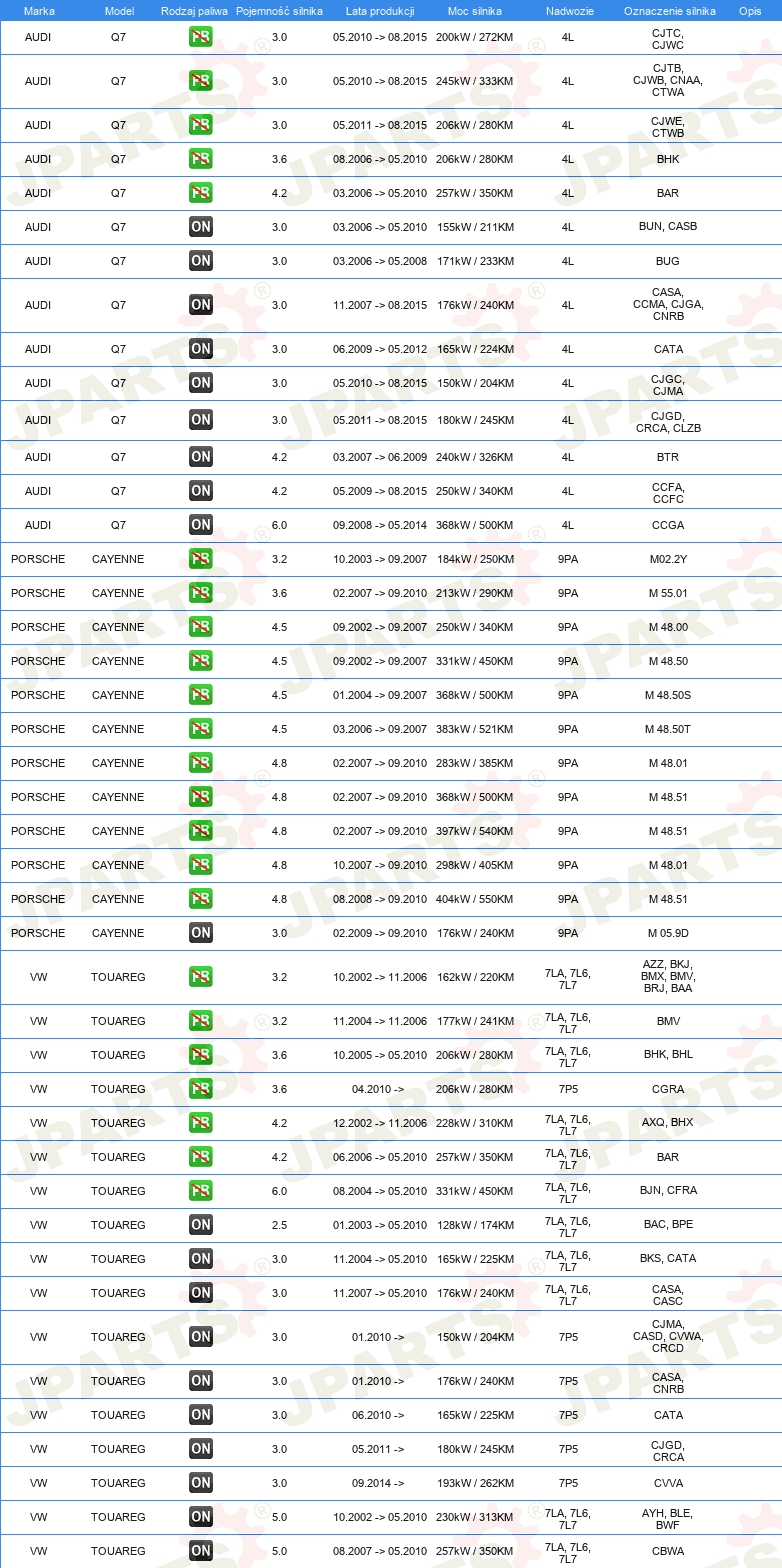Click the engine code CCGA cell
The height and width of the screenshot is (1568, 782).
(x=668, y=525)
